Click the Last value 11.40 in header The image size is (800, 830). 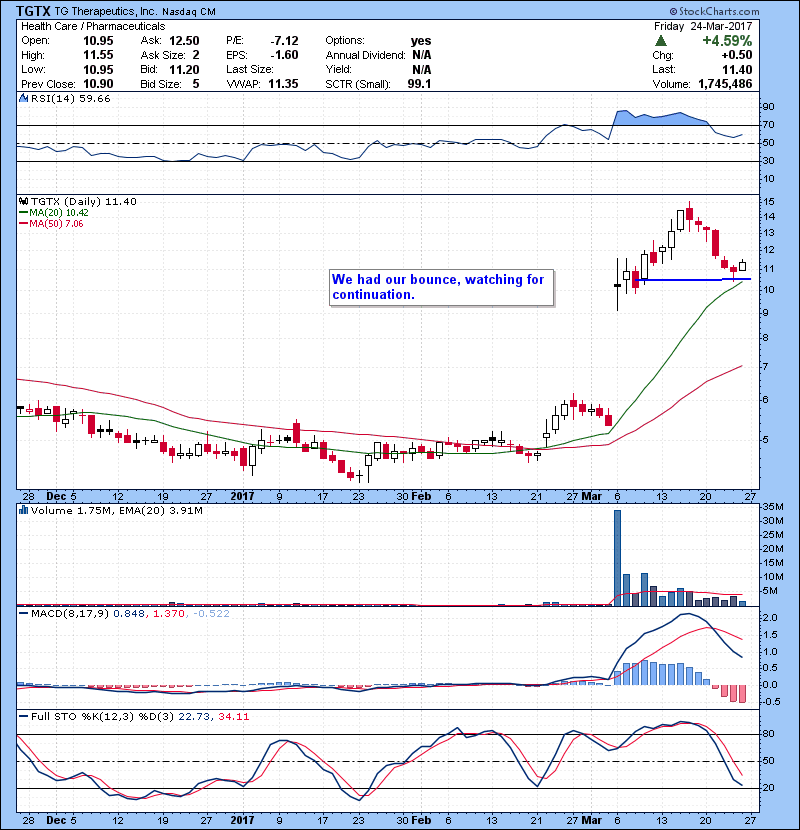[x=737, y=69]
